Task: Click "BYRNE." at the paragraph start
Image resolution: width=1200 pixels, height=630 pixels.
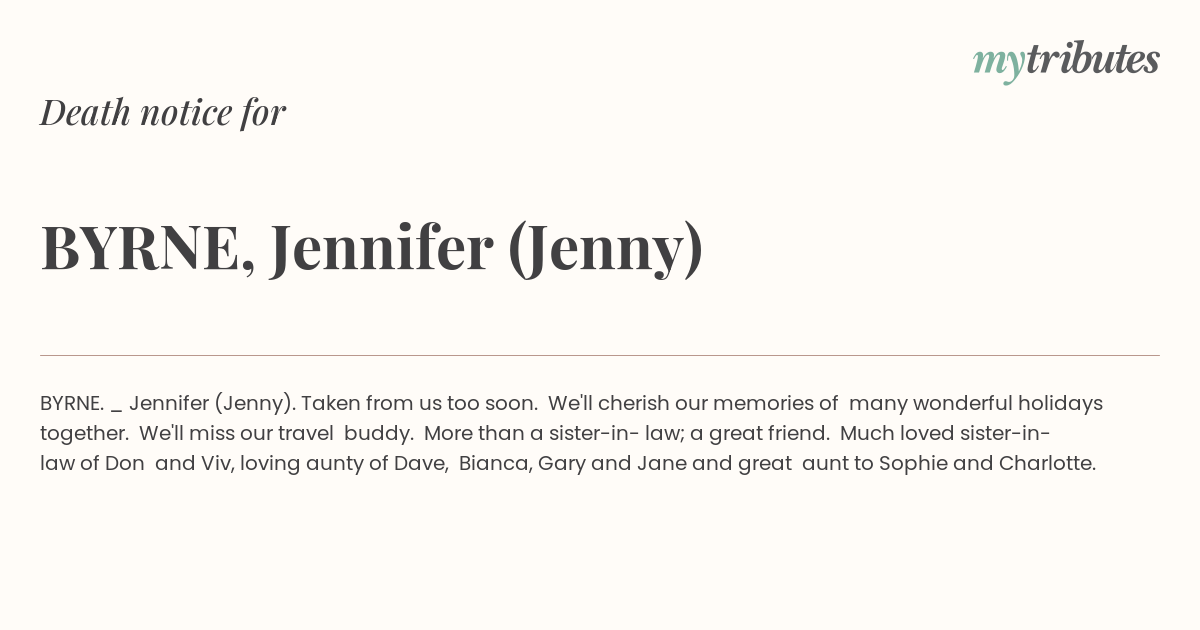Action: (72, 404)
